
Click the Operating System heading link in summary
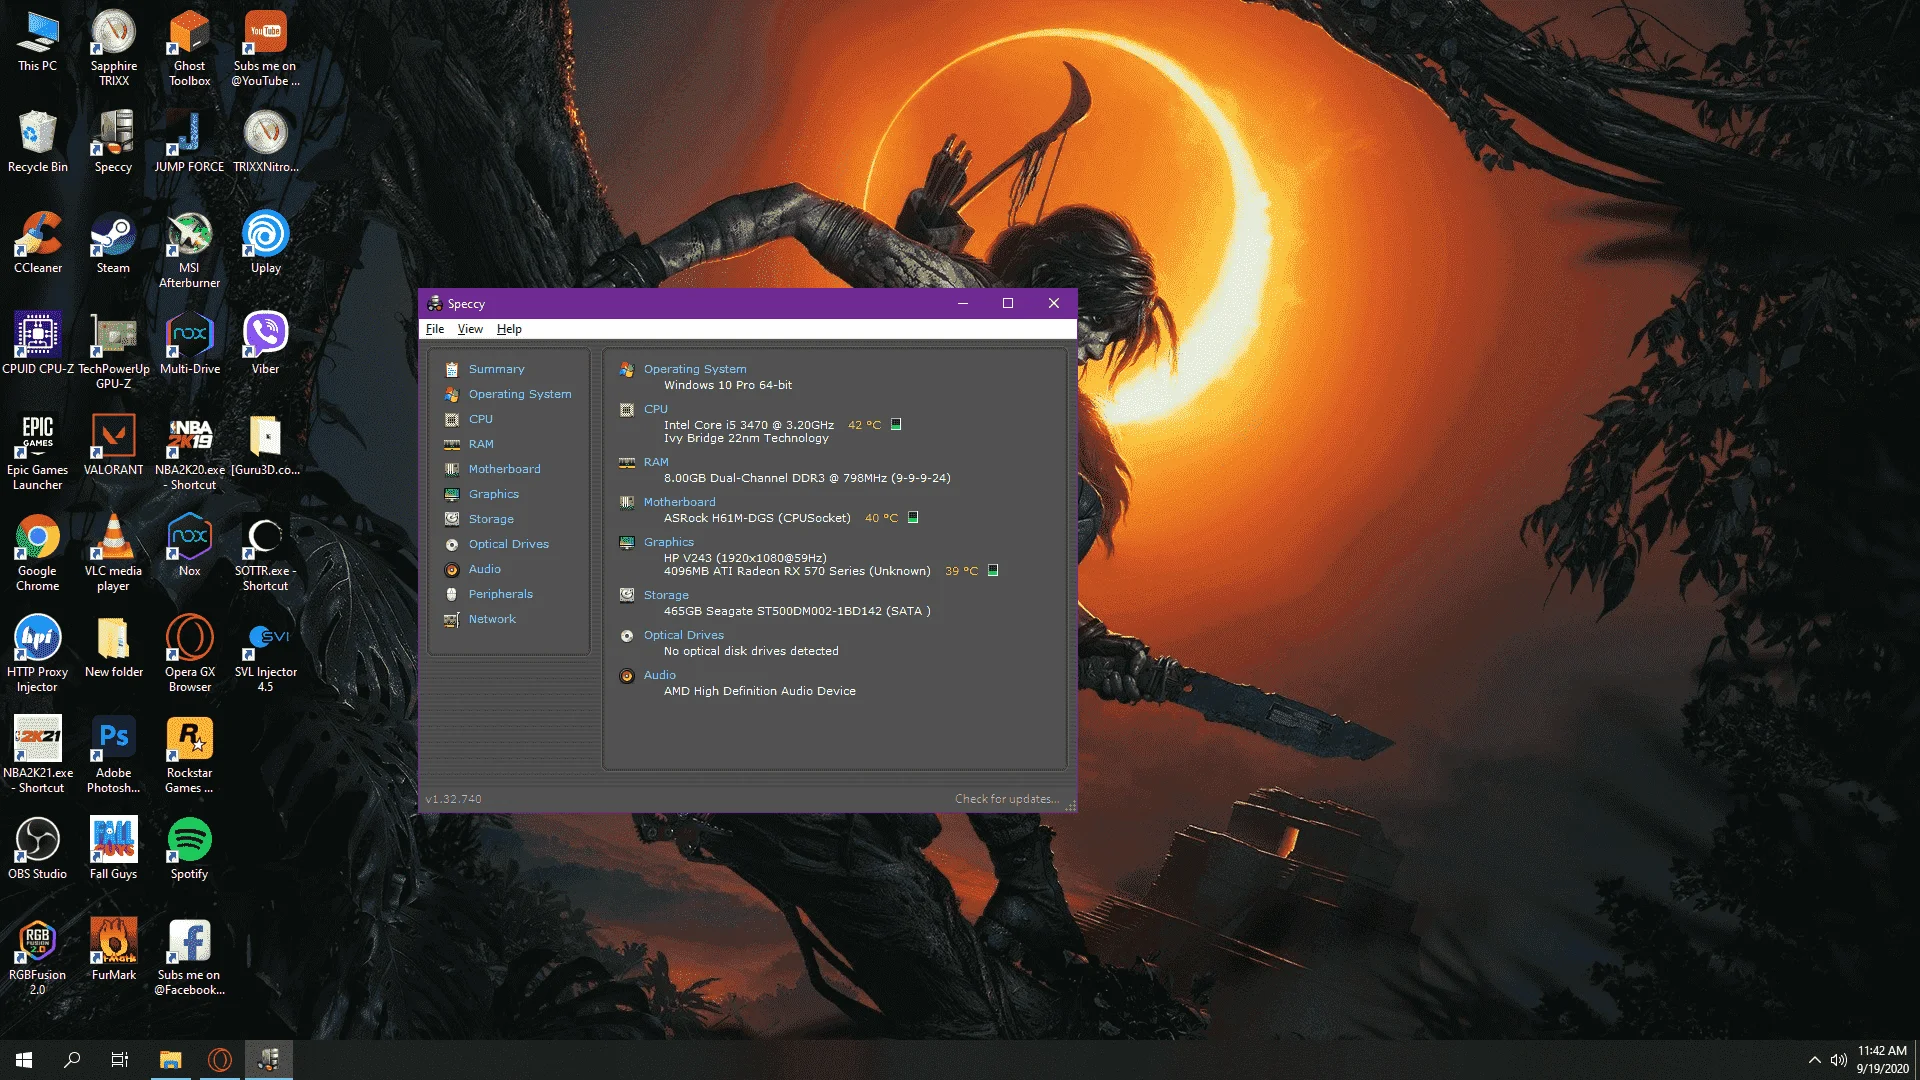(x=695, y=369)
